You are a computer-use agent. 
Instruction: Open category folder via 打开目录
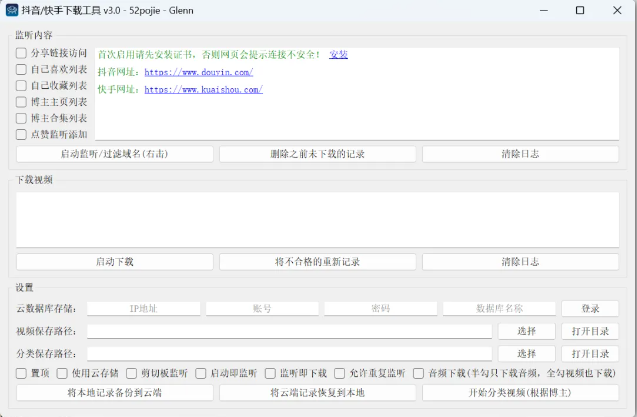590,354
